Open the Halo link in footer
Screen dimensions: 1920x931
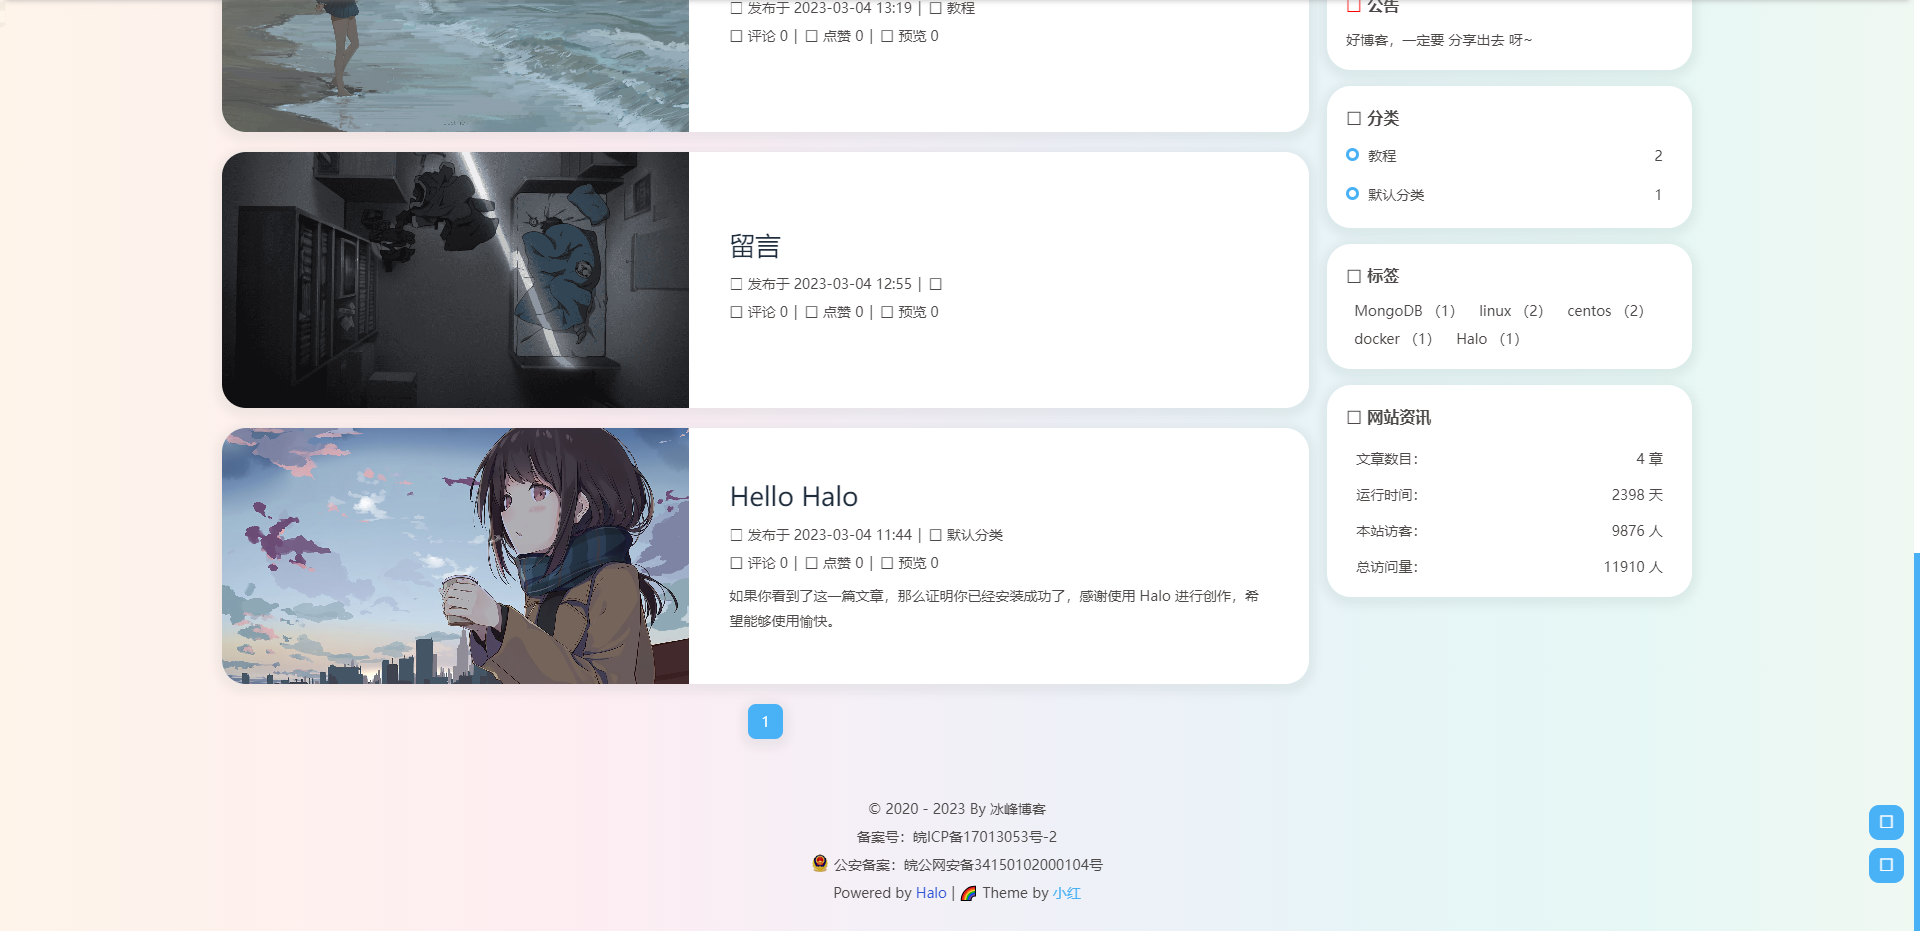[x=931, y=893]
